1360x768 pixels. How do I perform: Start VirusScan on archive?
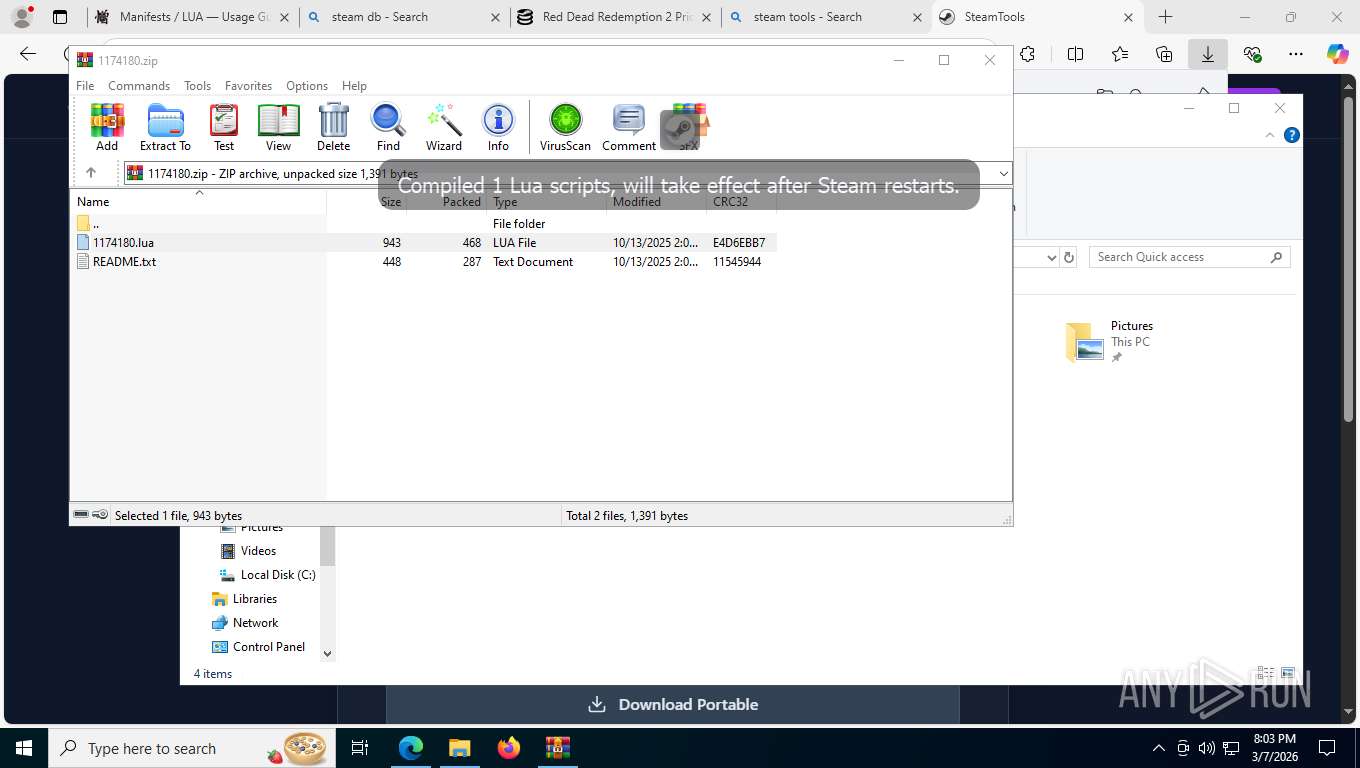coord(565,127)
